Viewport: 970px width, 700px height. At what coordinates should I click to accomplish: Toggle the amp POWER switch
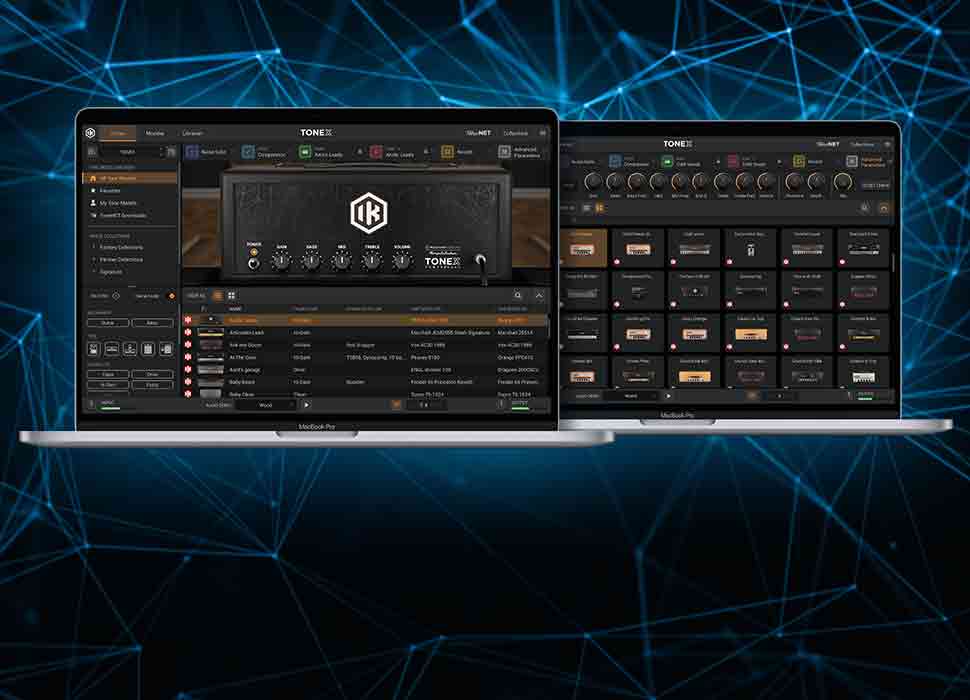pyautogui.click(x=253, y=263)
